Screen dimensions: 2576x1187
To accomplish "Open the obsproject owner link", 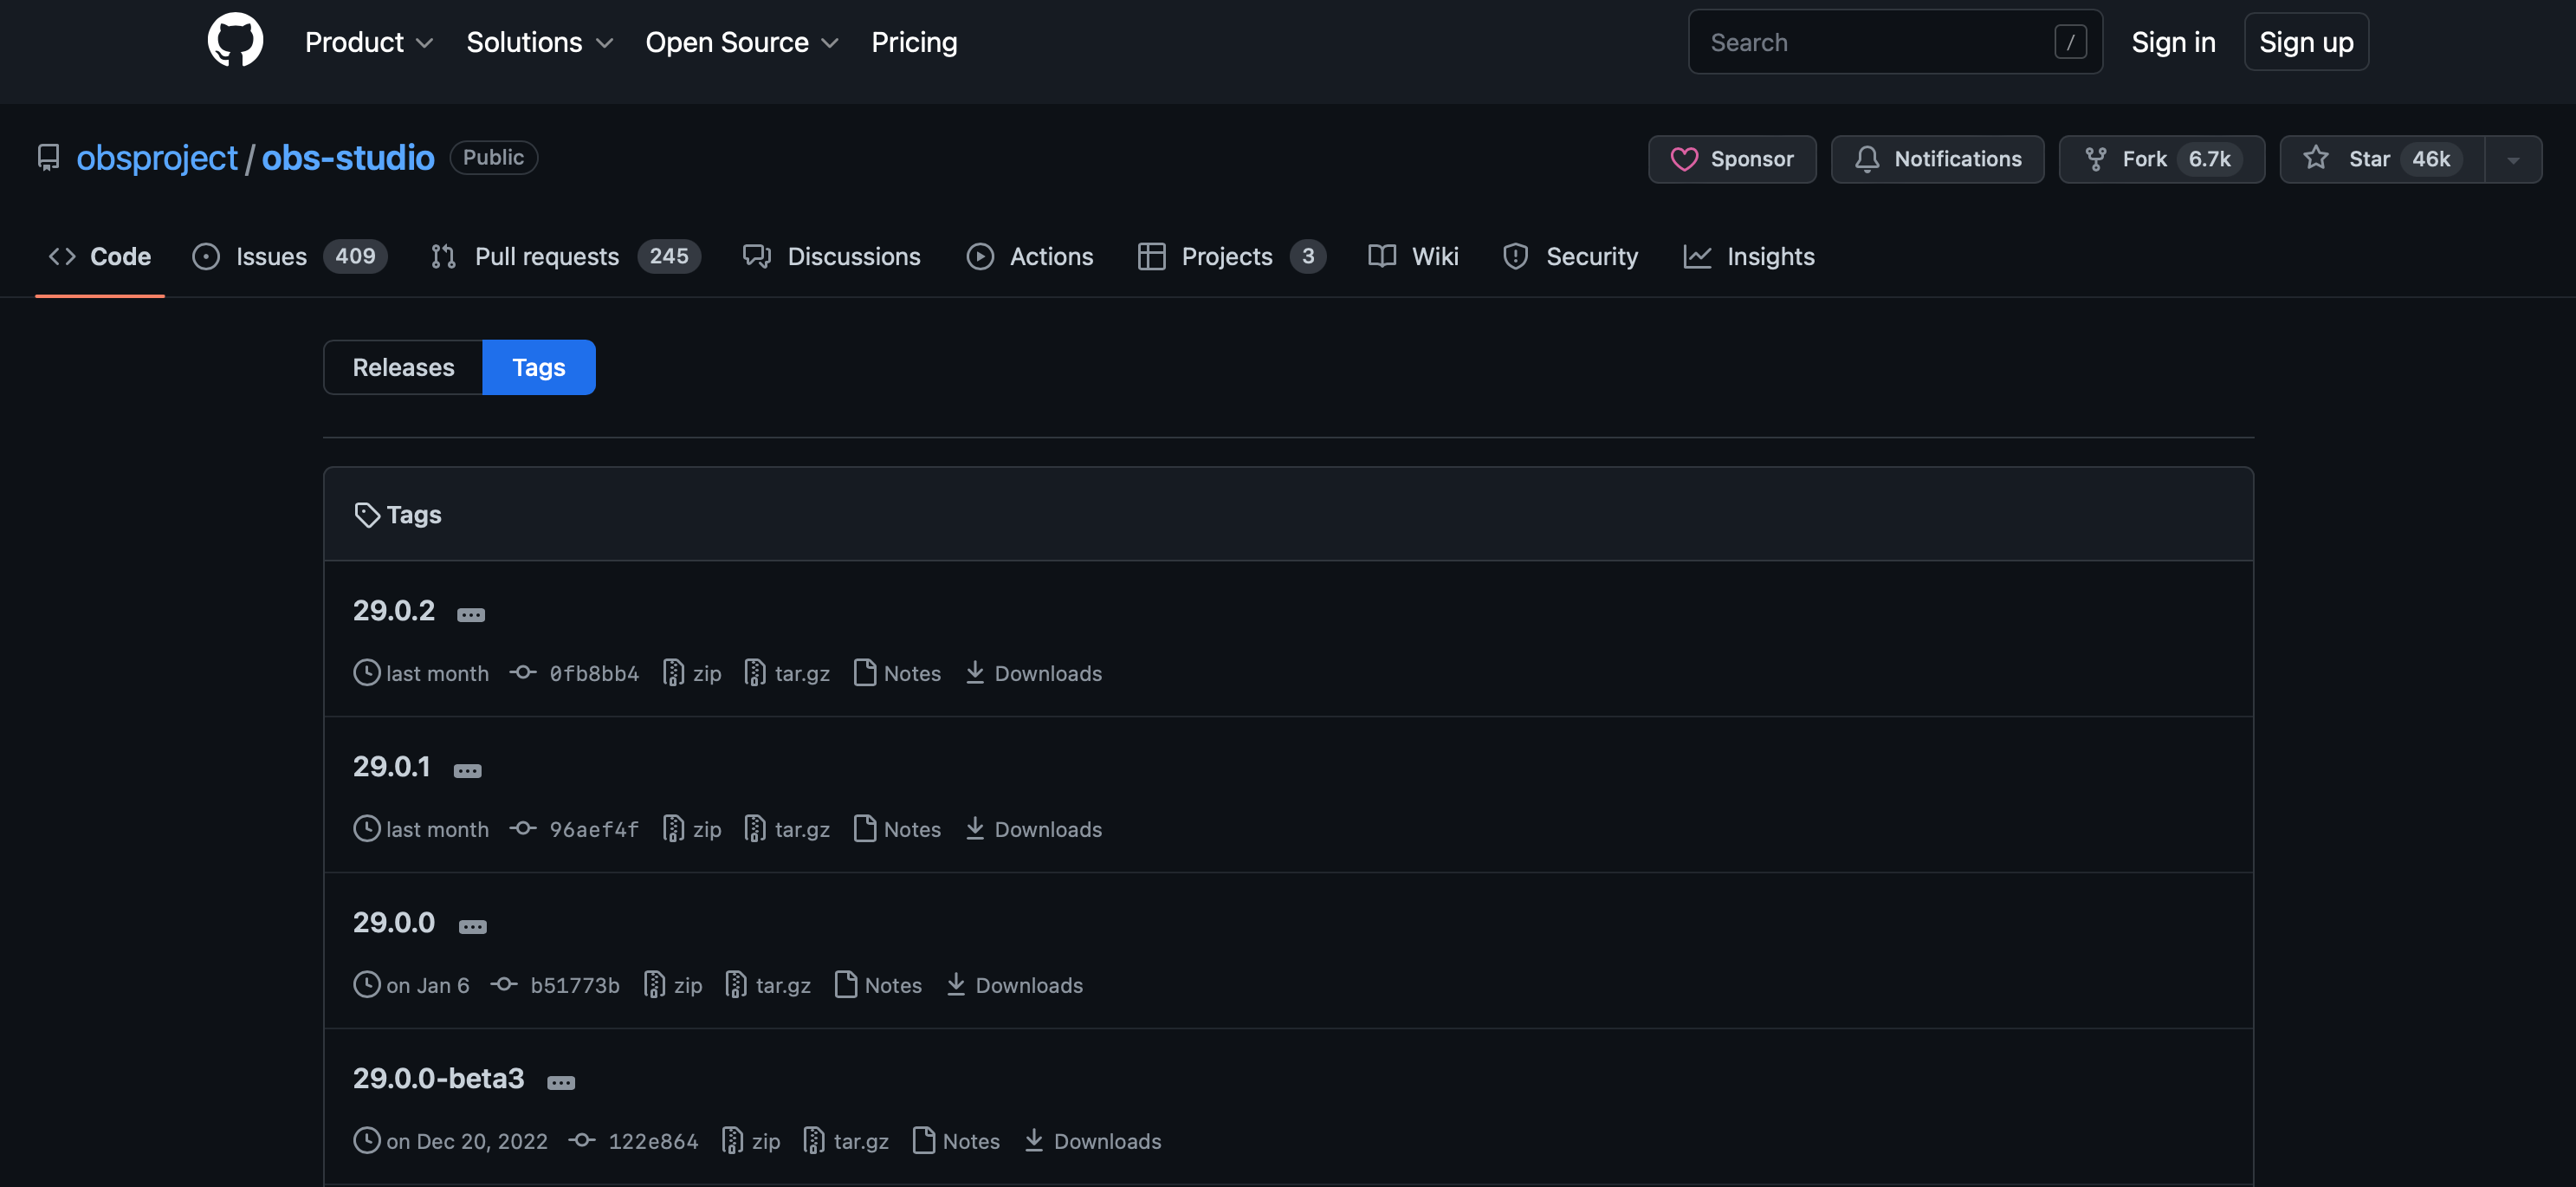I will tap(157, 158).
